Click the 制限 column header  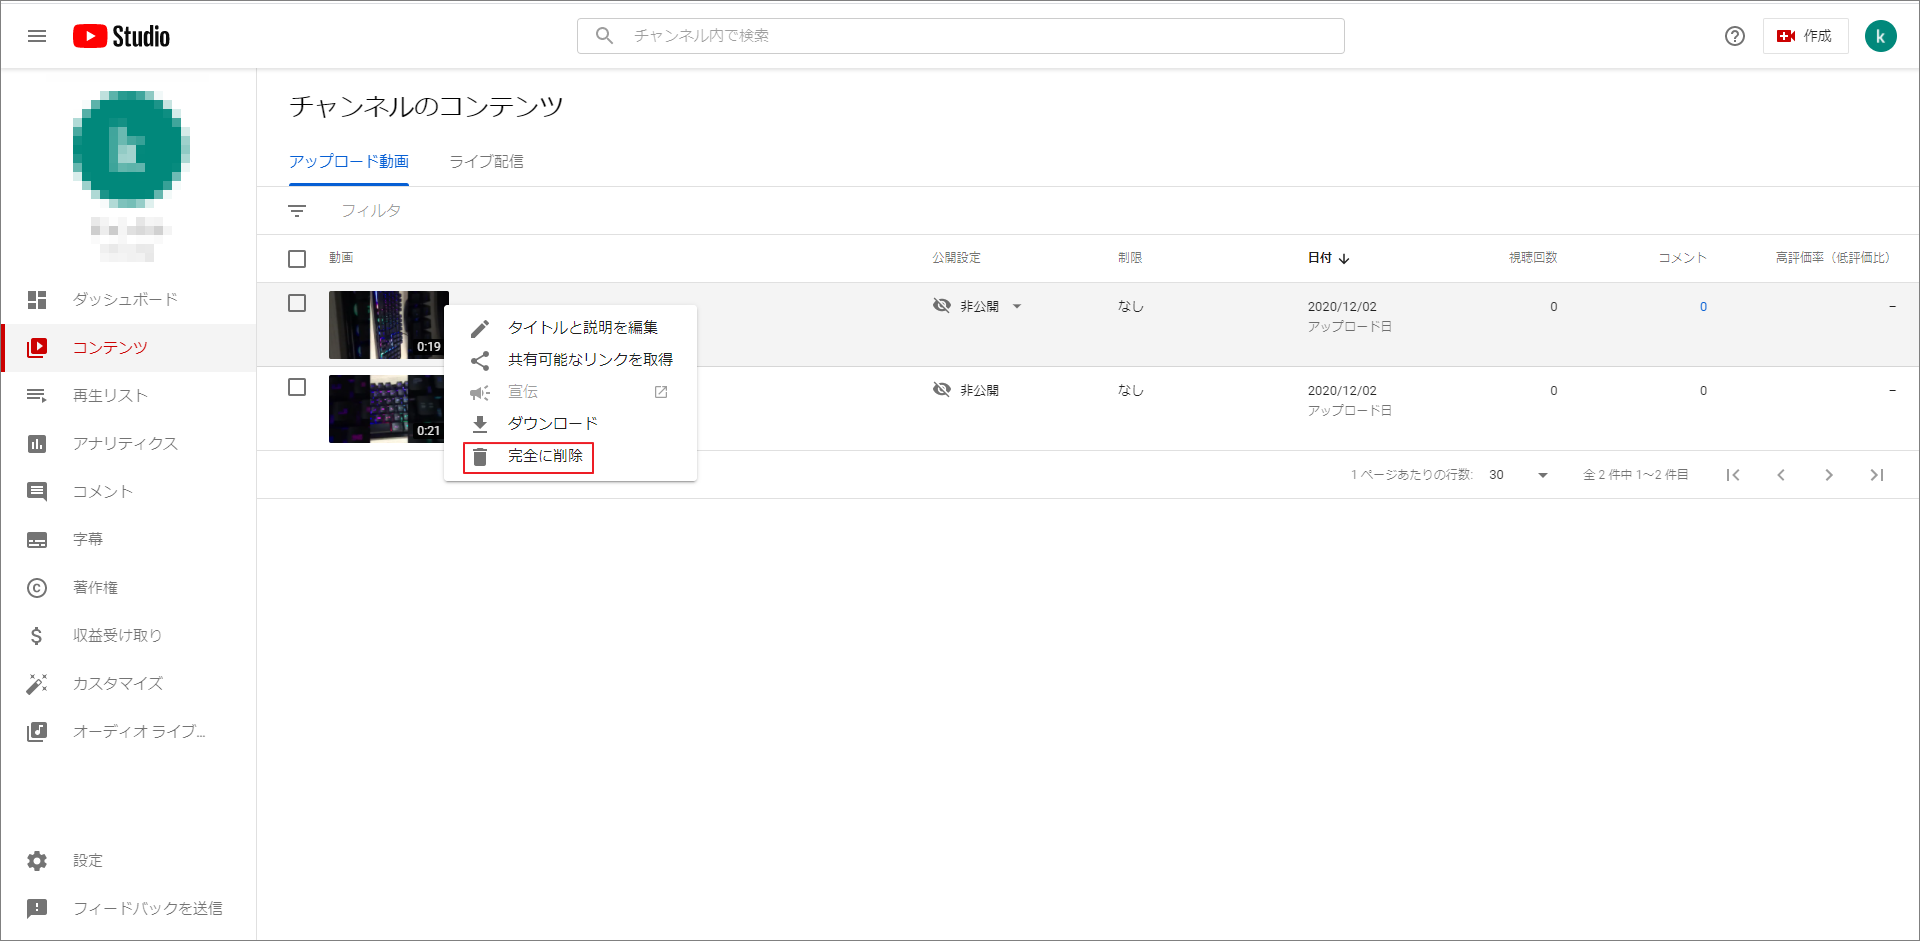[1130, 258]
